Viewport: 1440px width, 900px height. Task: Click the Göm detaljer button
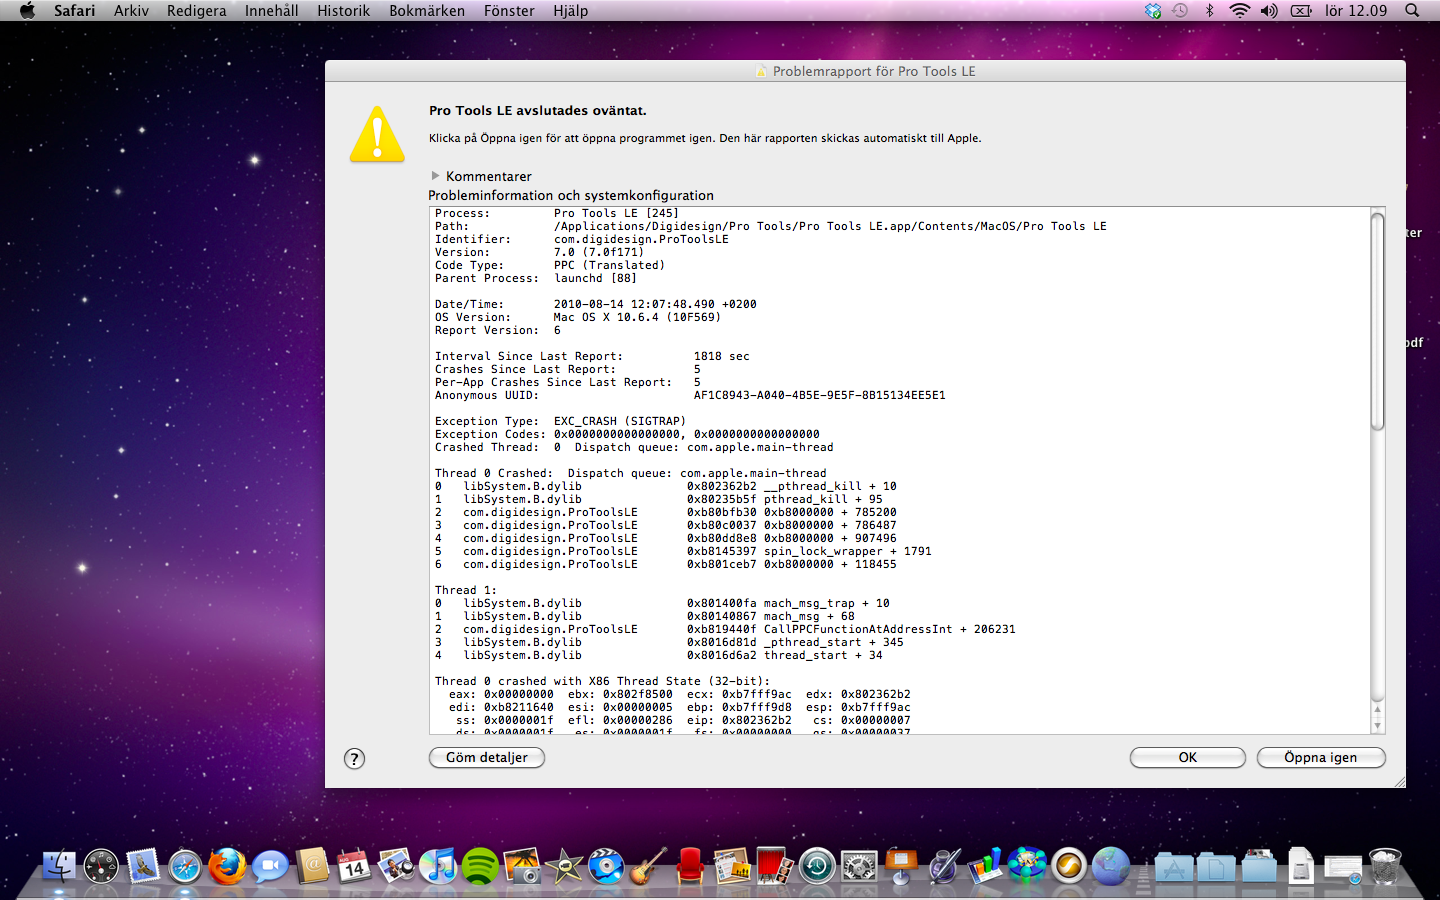(487, 757)
